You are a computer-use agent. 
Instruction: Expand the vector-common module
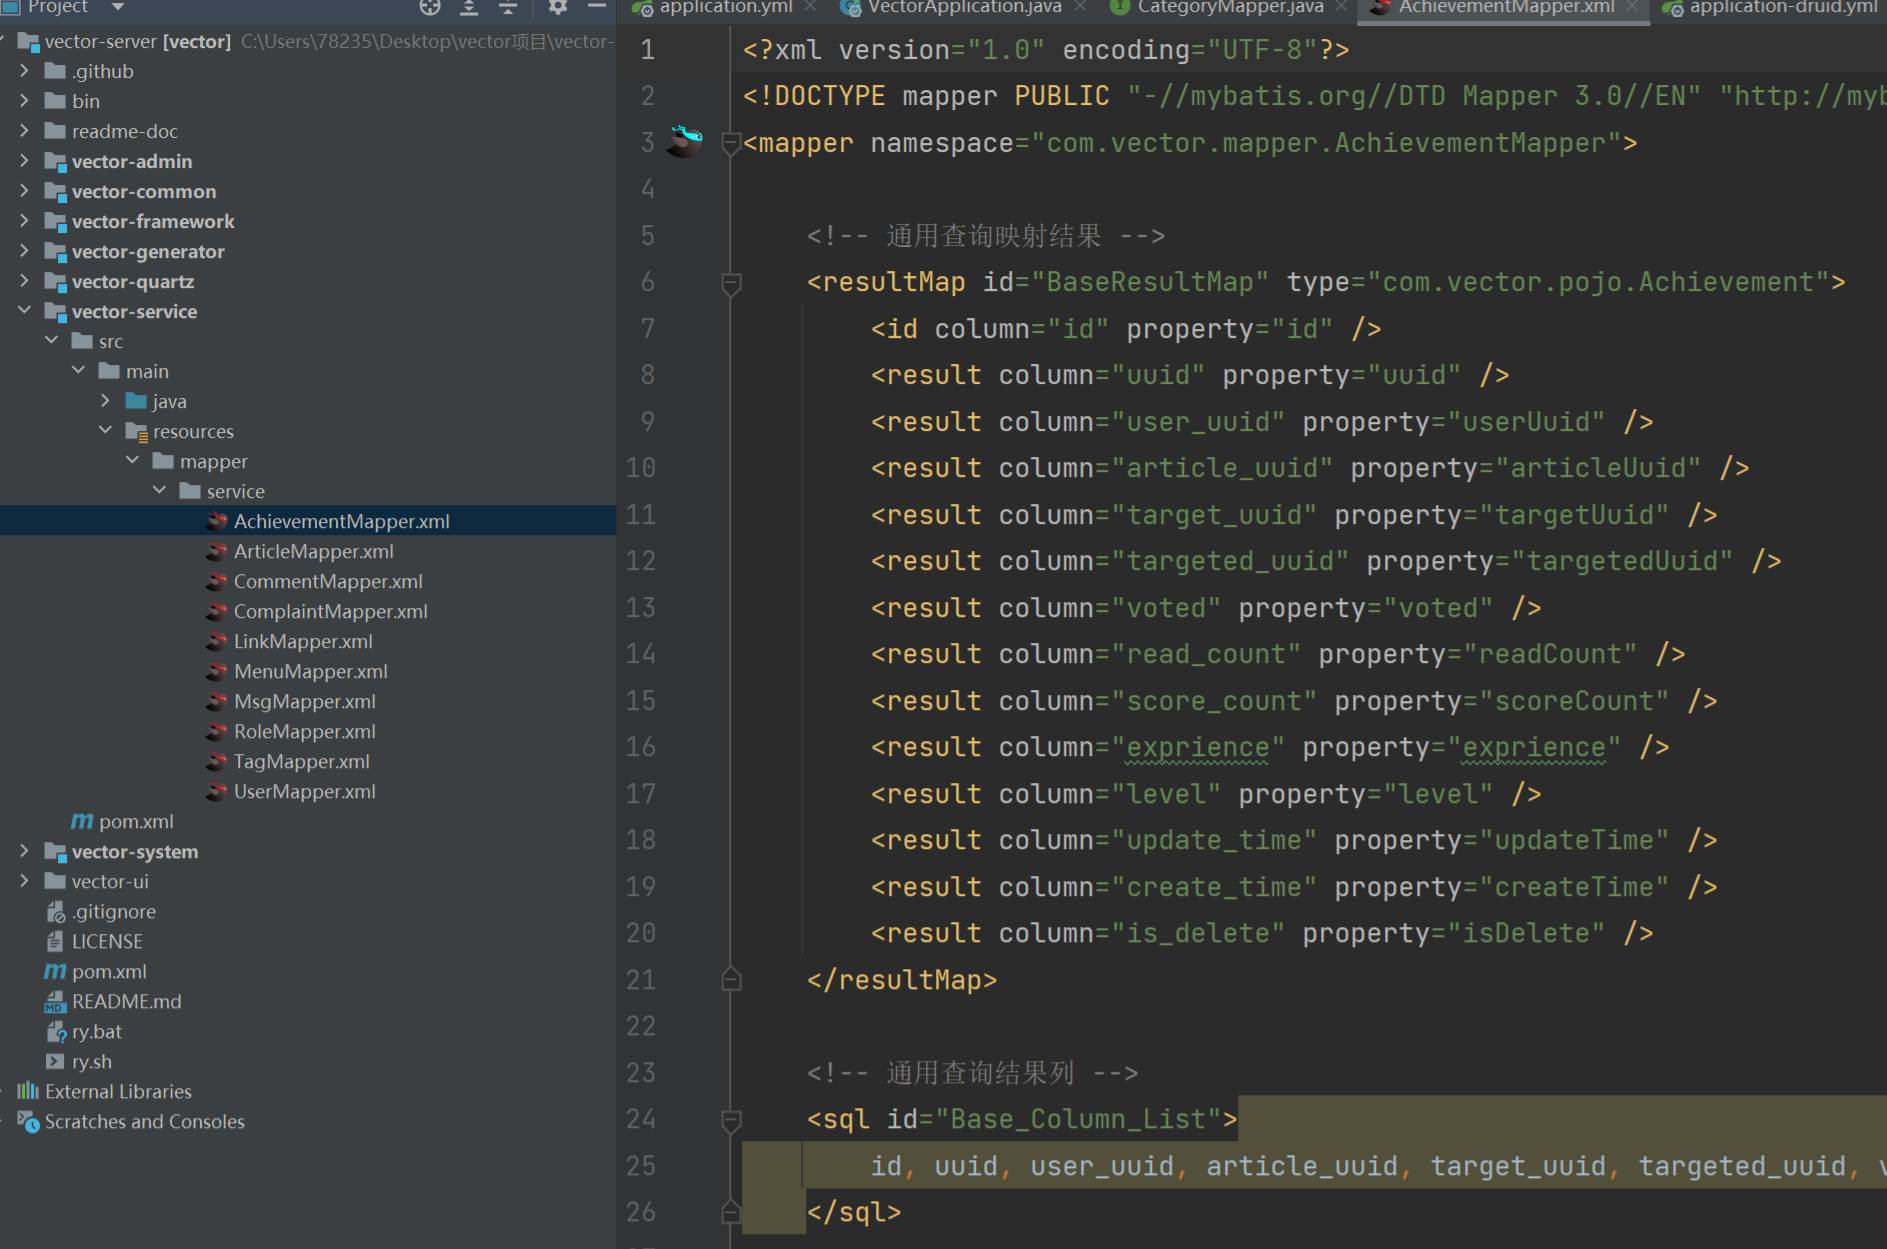click(25, 191)
